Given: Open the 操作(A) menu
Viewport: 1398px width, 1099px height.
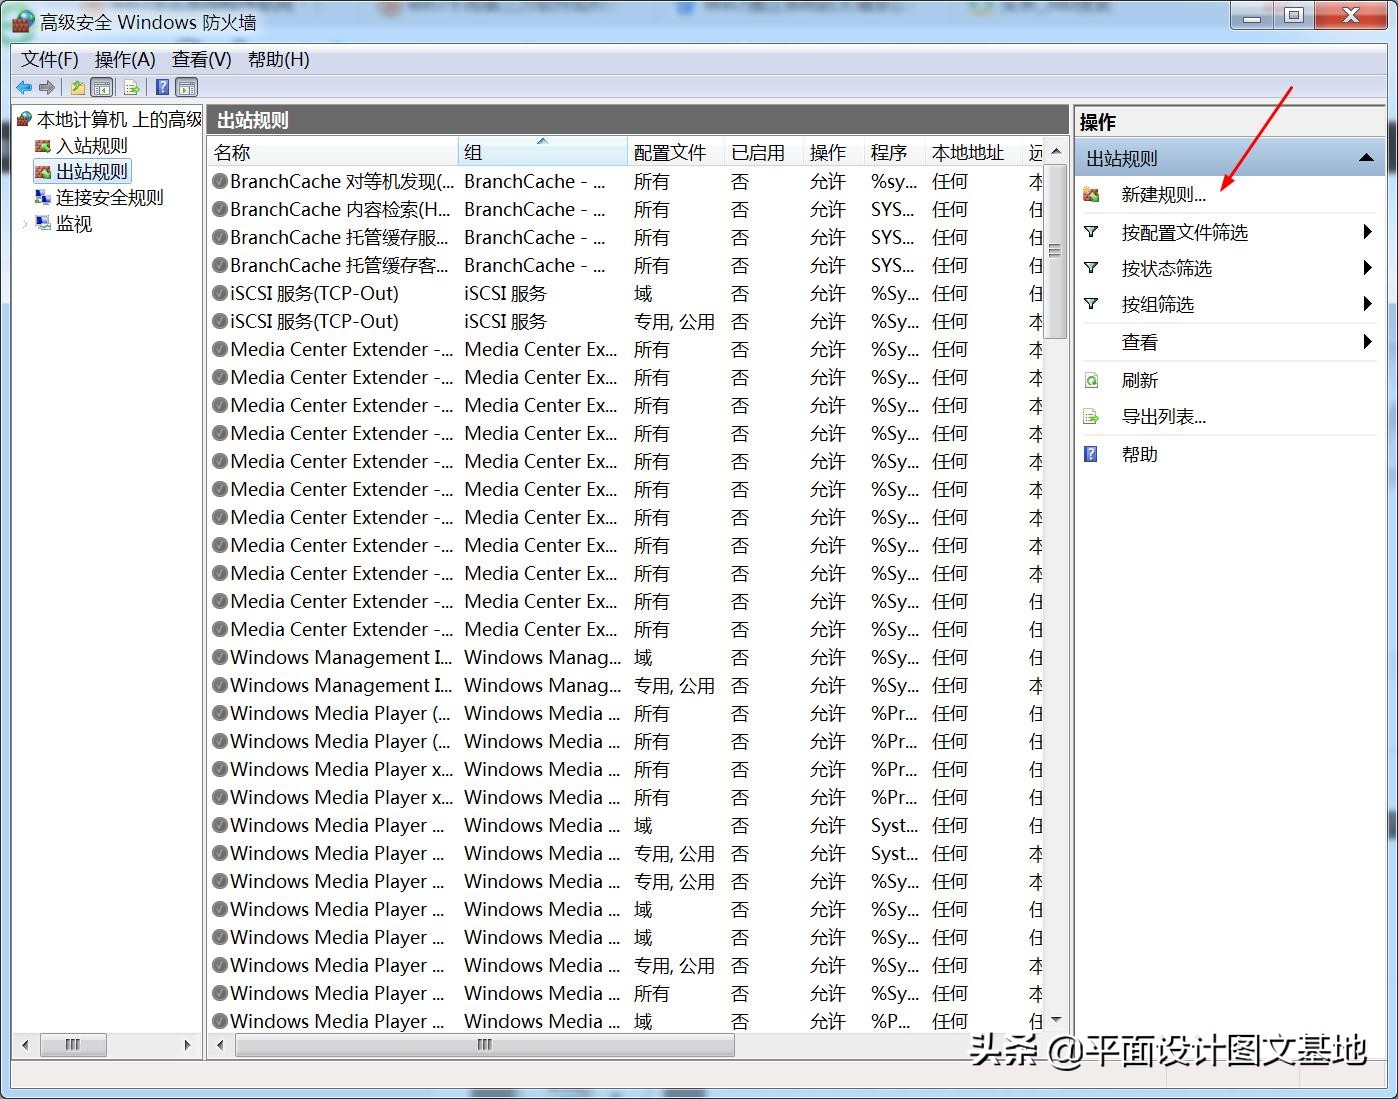Looking at the screenshot, I should coord(125,59).
